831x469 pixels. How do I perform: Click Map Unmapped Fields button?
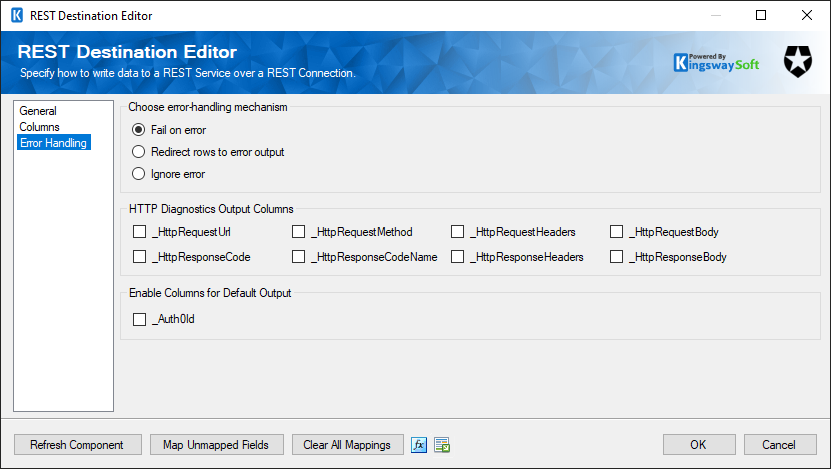pos(216,445)
